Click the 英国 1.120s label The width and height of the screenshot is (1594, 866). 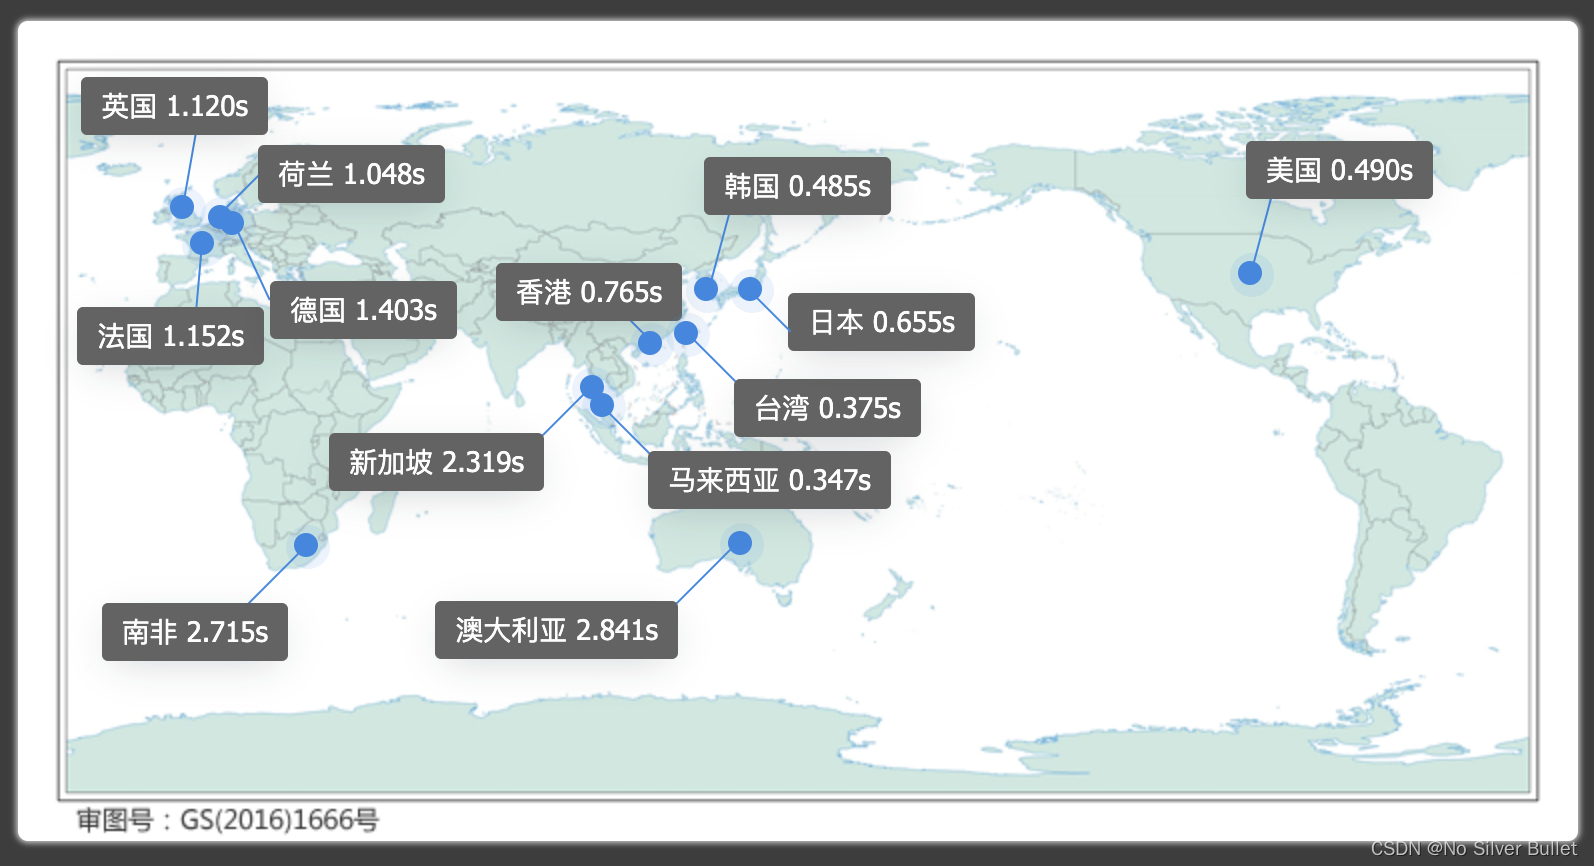tap(174, 106)
